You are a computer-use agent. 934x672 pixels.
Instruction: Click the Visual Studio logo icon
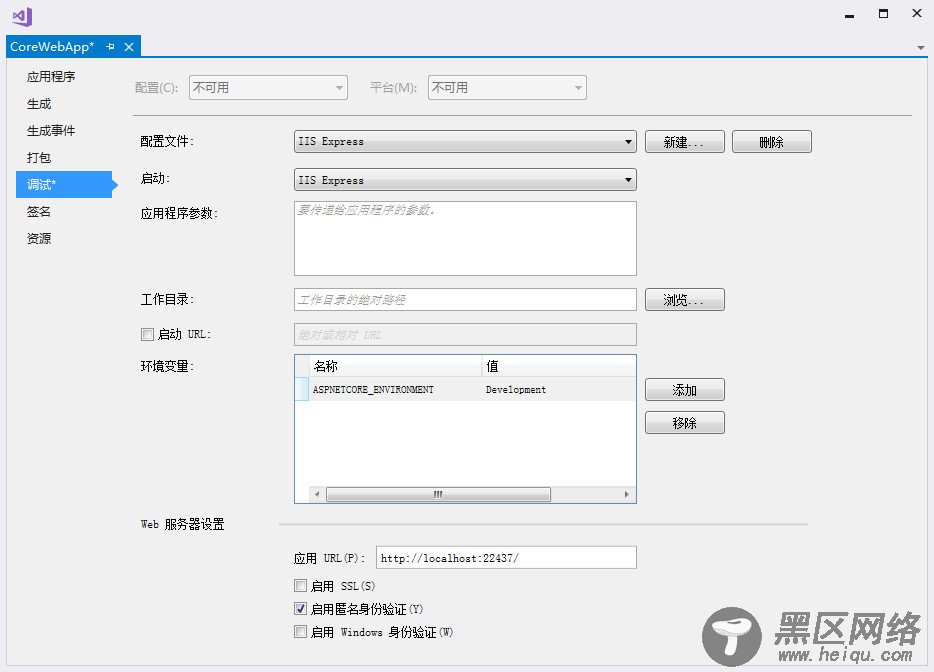tap(23, 17)
